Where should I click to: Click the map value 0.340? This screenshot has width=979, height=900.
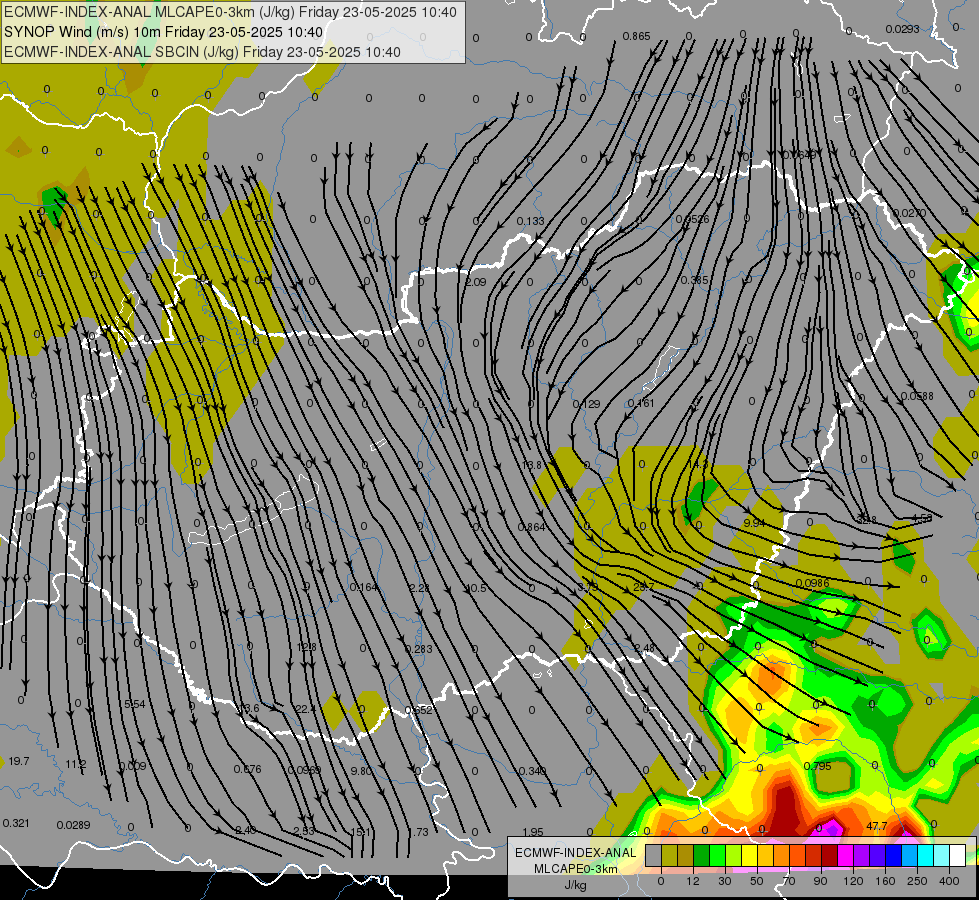pyautogui.click(x=533, y=771)
